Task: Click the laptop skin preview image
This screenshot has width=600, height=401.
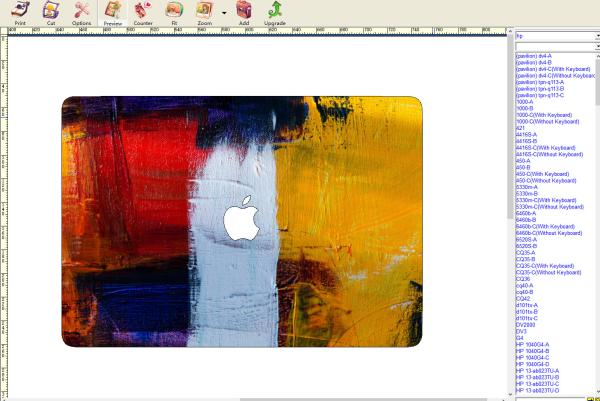Action: [x=242, y=222]
